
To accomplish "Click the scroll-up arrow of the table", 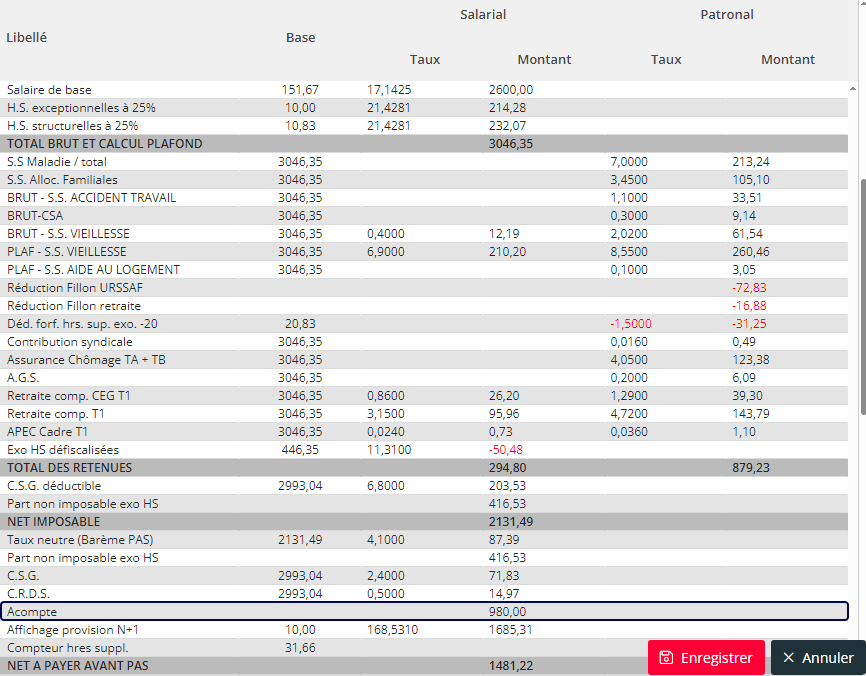I will 853,88.
